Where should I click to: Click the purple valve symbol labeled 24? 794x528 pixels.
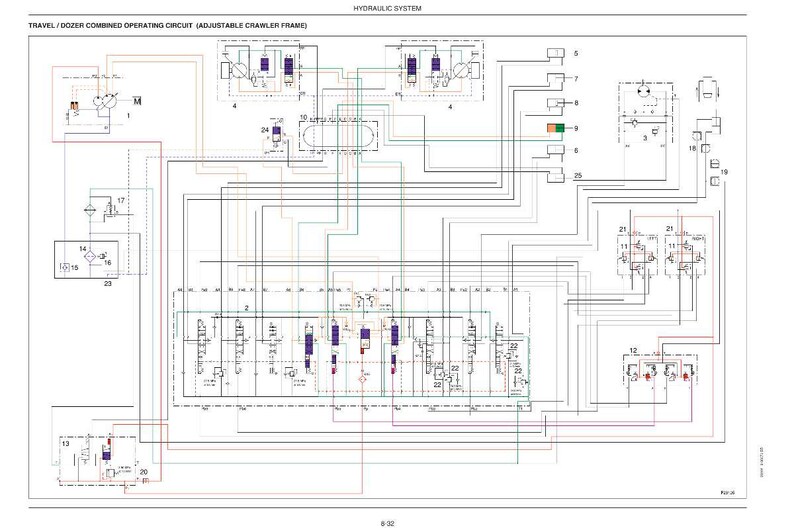point(276,133)
